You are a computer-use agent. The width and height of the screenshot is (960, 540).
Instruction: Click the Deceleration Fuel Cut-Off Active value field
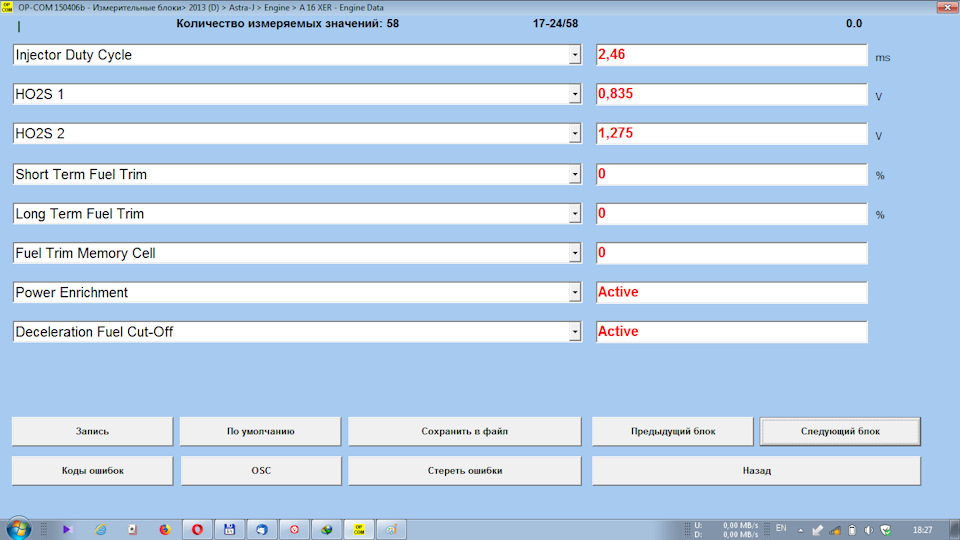tap(732, 332)
